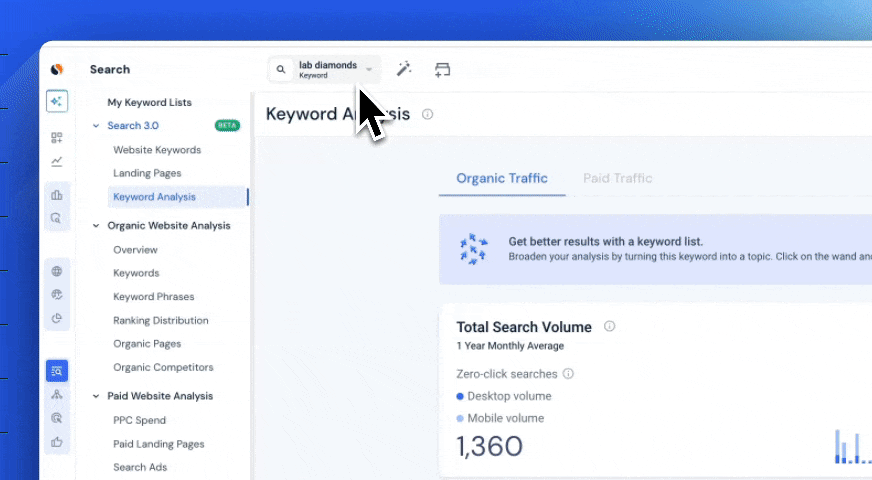The image size is (872, 480).
Task: Click the compare icon next to wand
Action: tap(442, 69)
